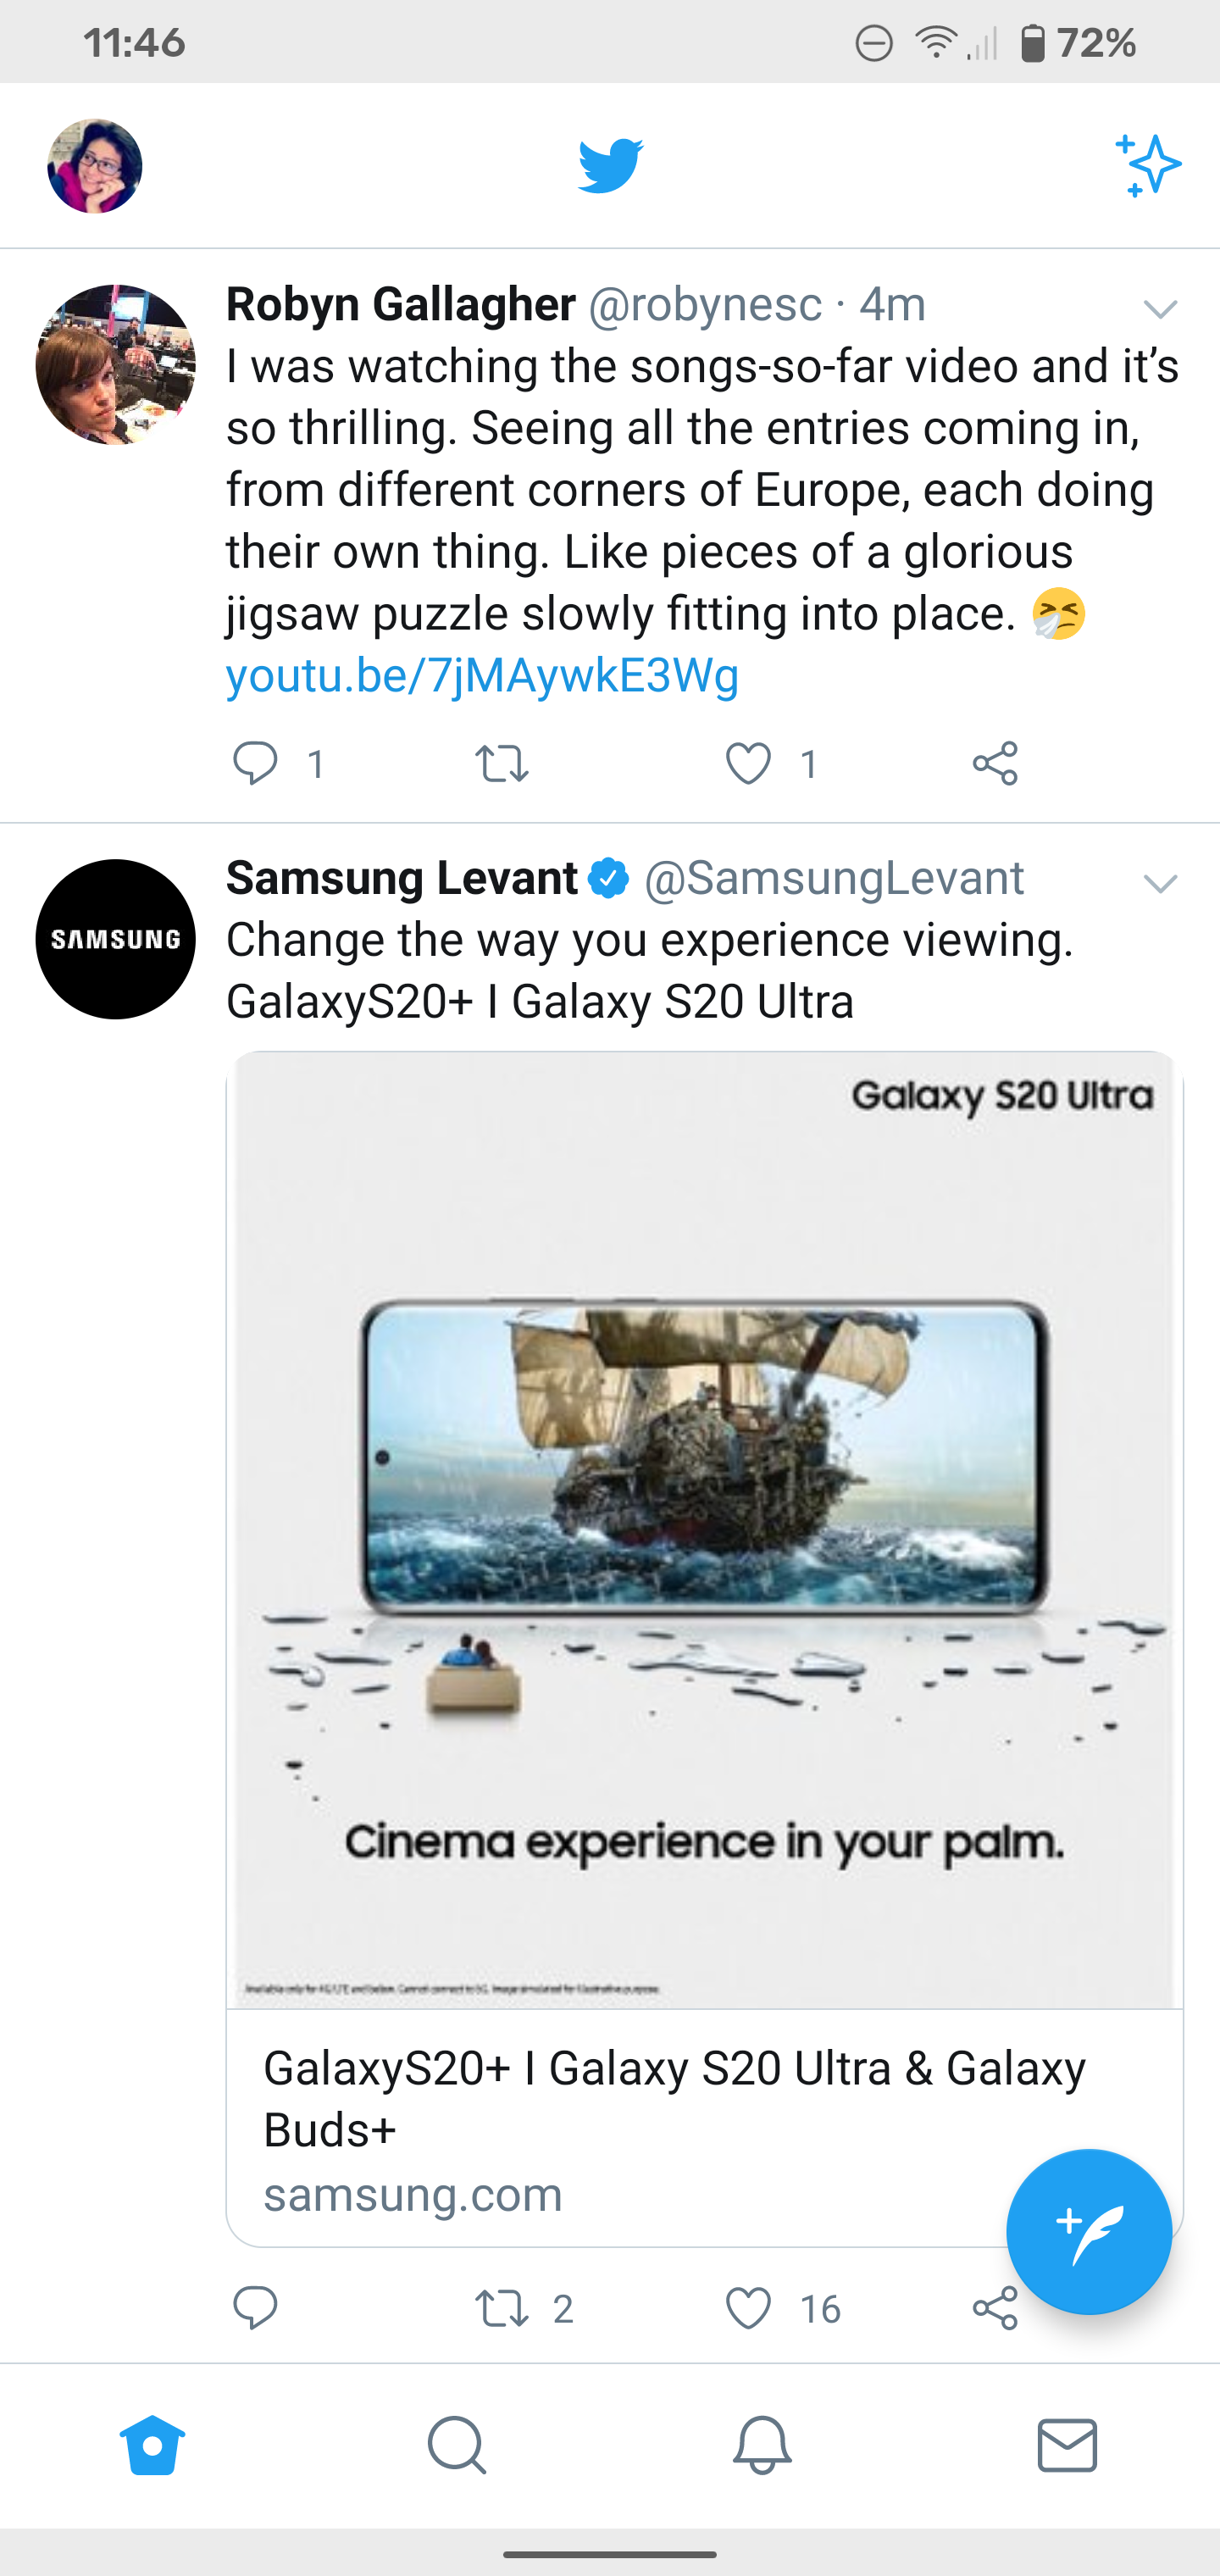Tap the Twitter bird logo
1220x2576 pixels.
click(610, 165)
